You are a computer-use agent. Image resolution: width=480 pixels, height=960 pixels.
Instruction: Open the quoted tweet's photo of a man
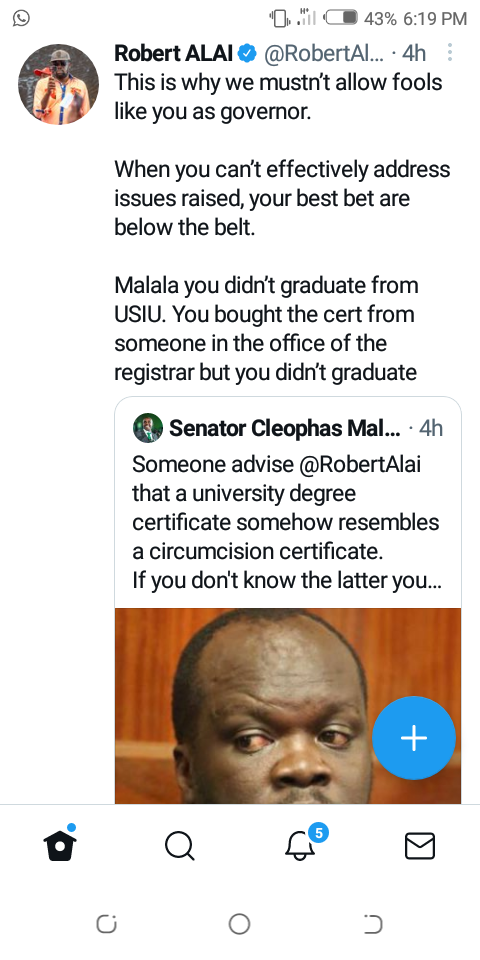coord(288,705)
